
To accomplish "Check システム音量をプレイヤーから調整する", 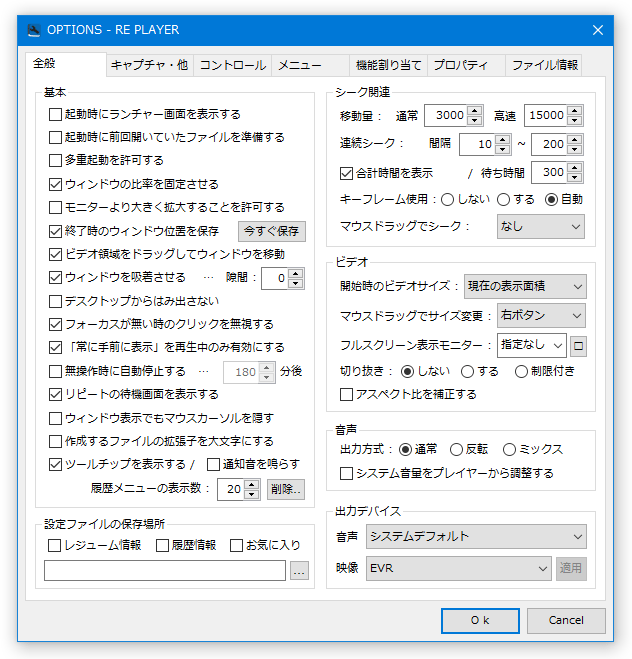I will 346,473.
